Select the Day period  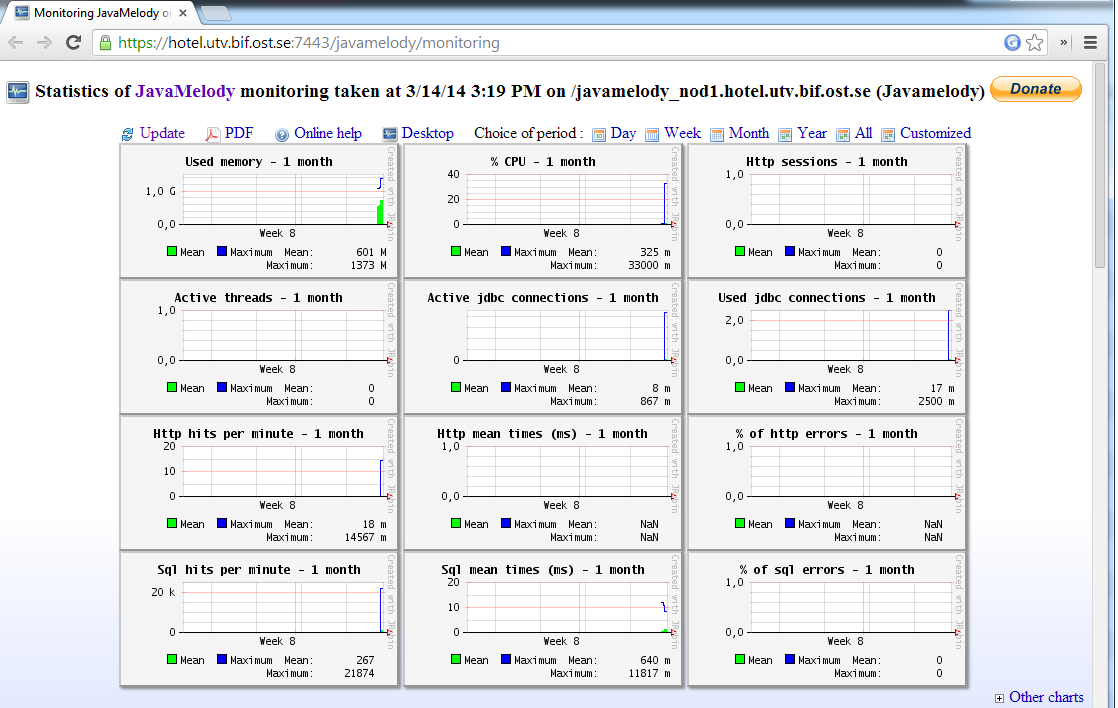pos(623,133)
